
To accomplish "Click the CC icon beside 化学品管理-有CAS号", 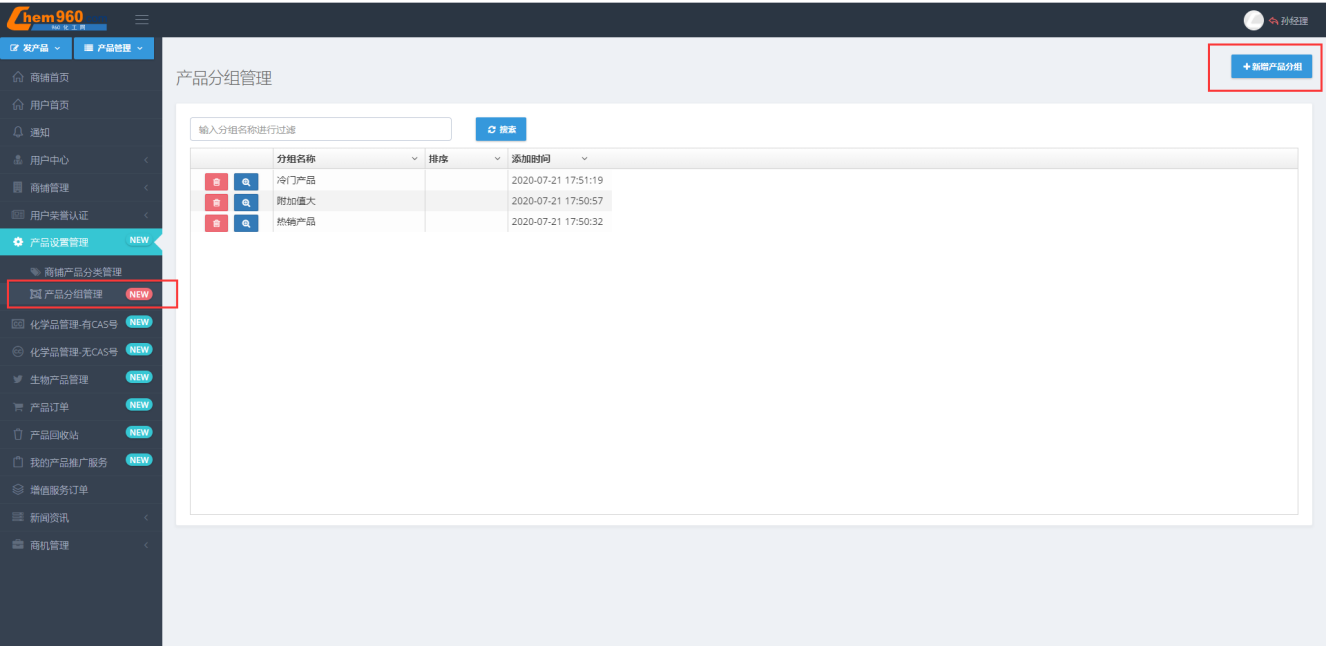I will tap(18, 324).
